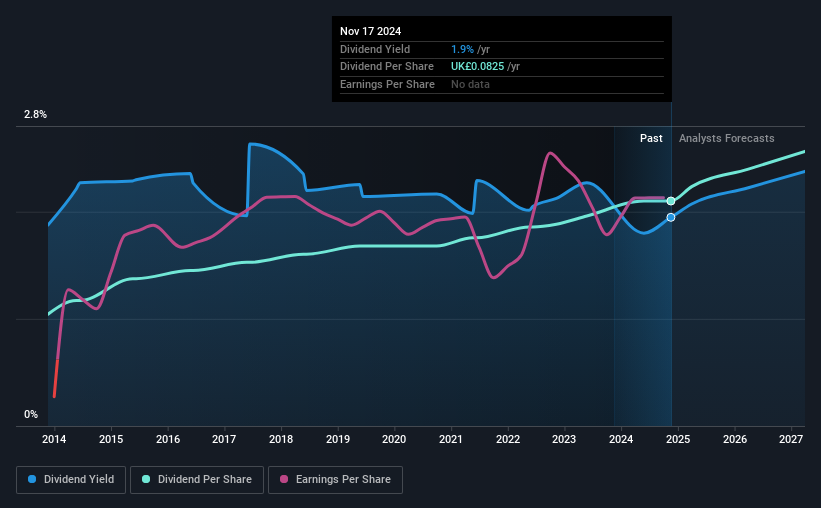Click the 2016 x-axis label

pos(168,439)
